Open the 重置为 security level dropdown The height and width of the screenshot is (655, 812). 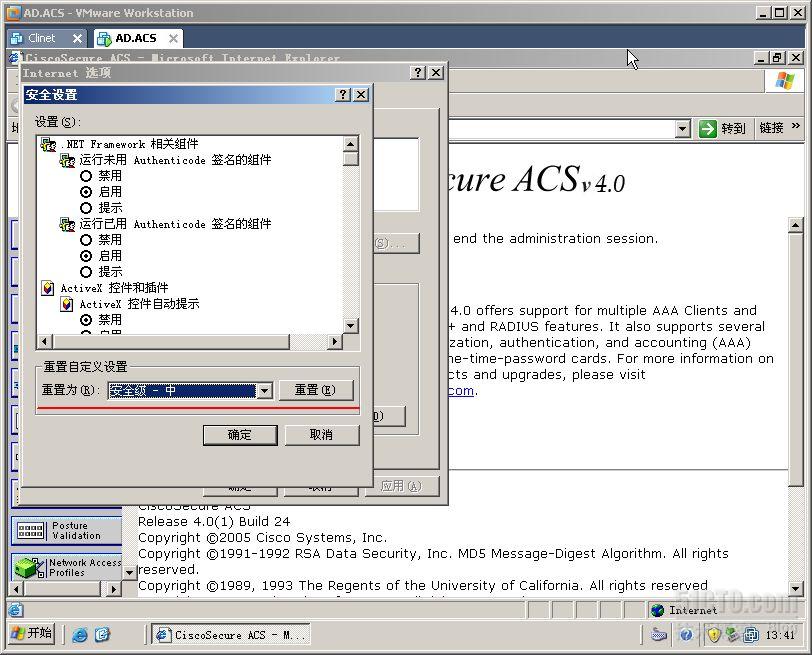[264, 390]
